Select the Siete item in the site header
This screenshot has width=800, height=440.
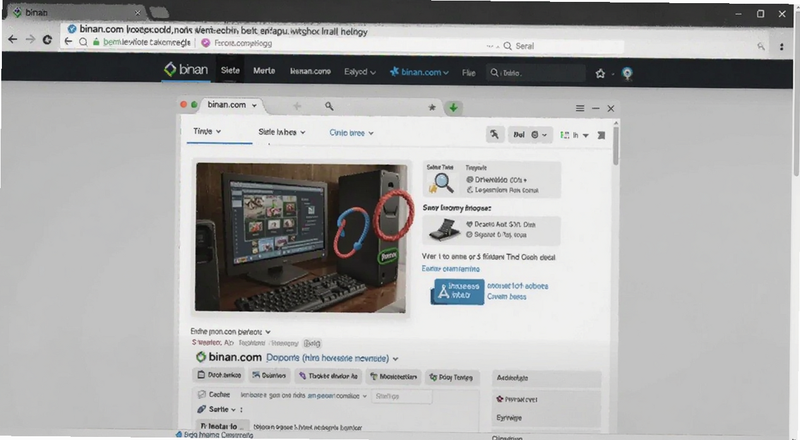(230, 70)
